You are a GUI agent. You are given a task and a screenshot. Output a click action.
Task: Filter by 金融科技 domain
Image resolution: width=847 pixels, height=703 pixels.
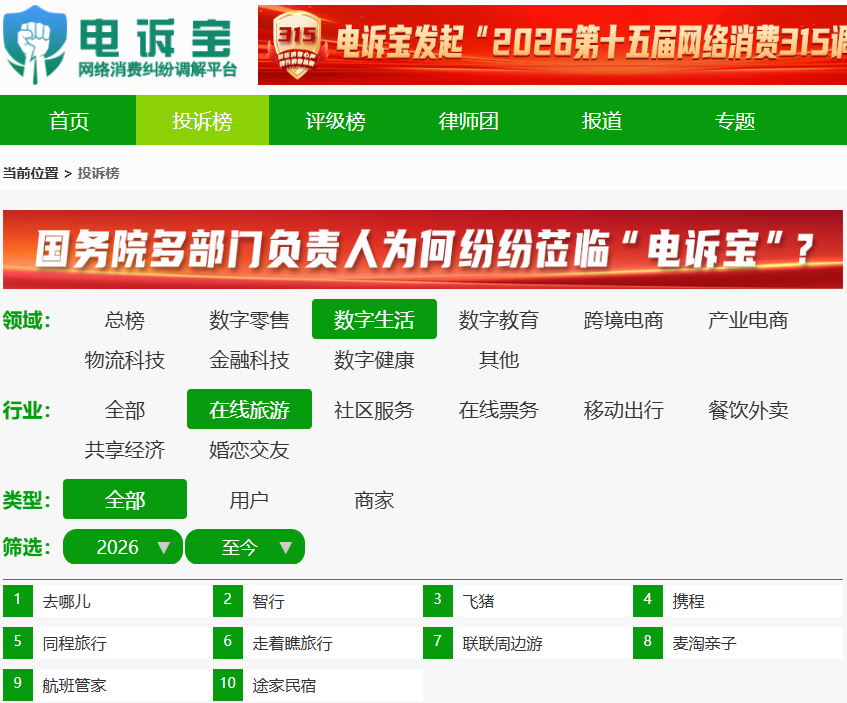coord(249,360)
